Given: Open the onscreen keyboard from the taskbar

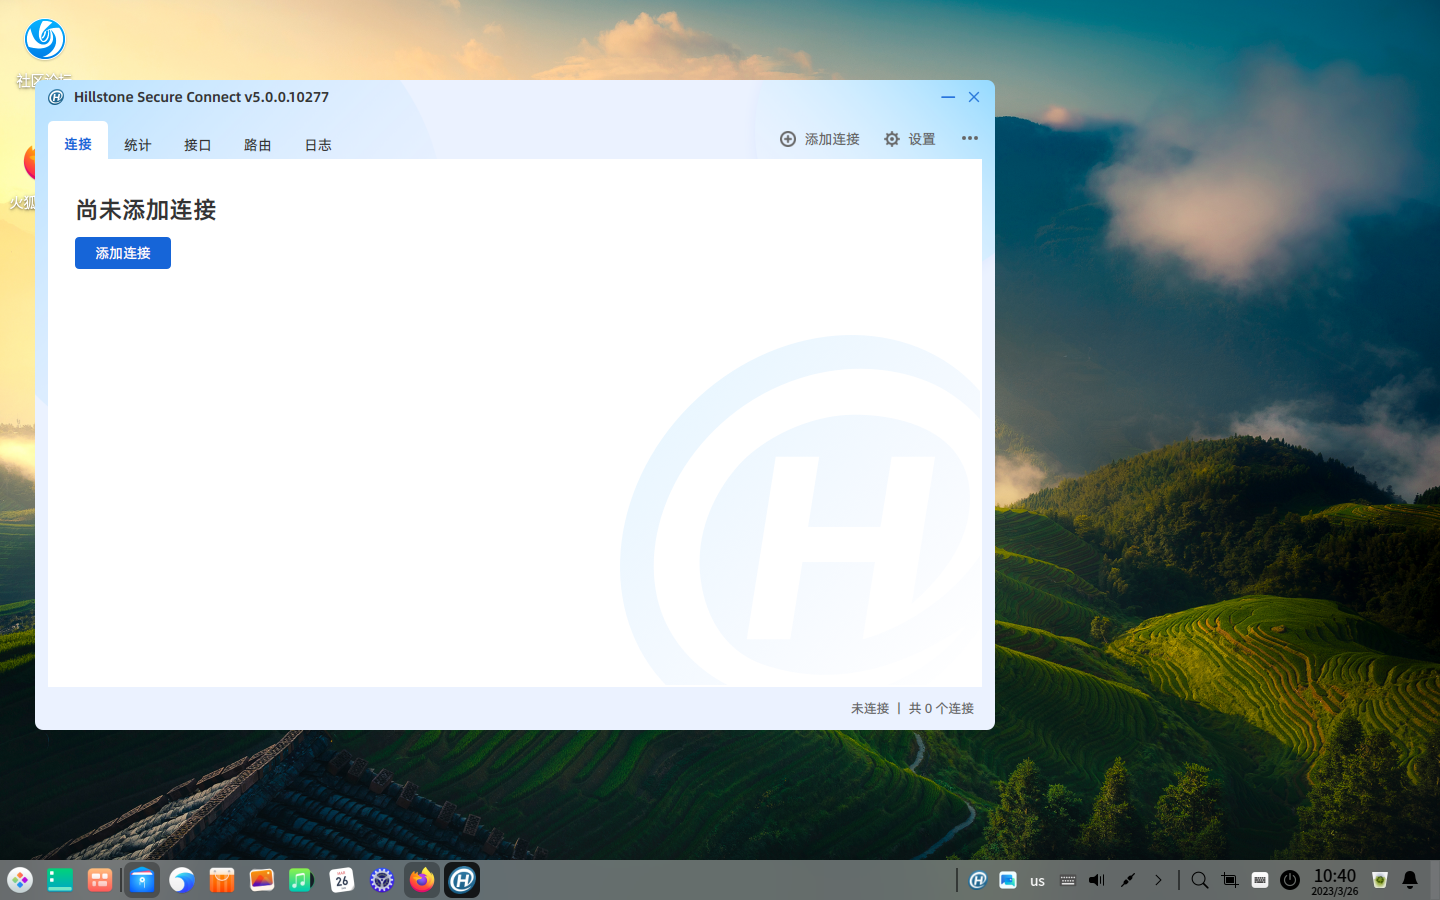Looking at the screenshot, I should [1260, 880].
